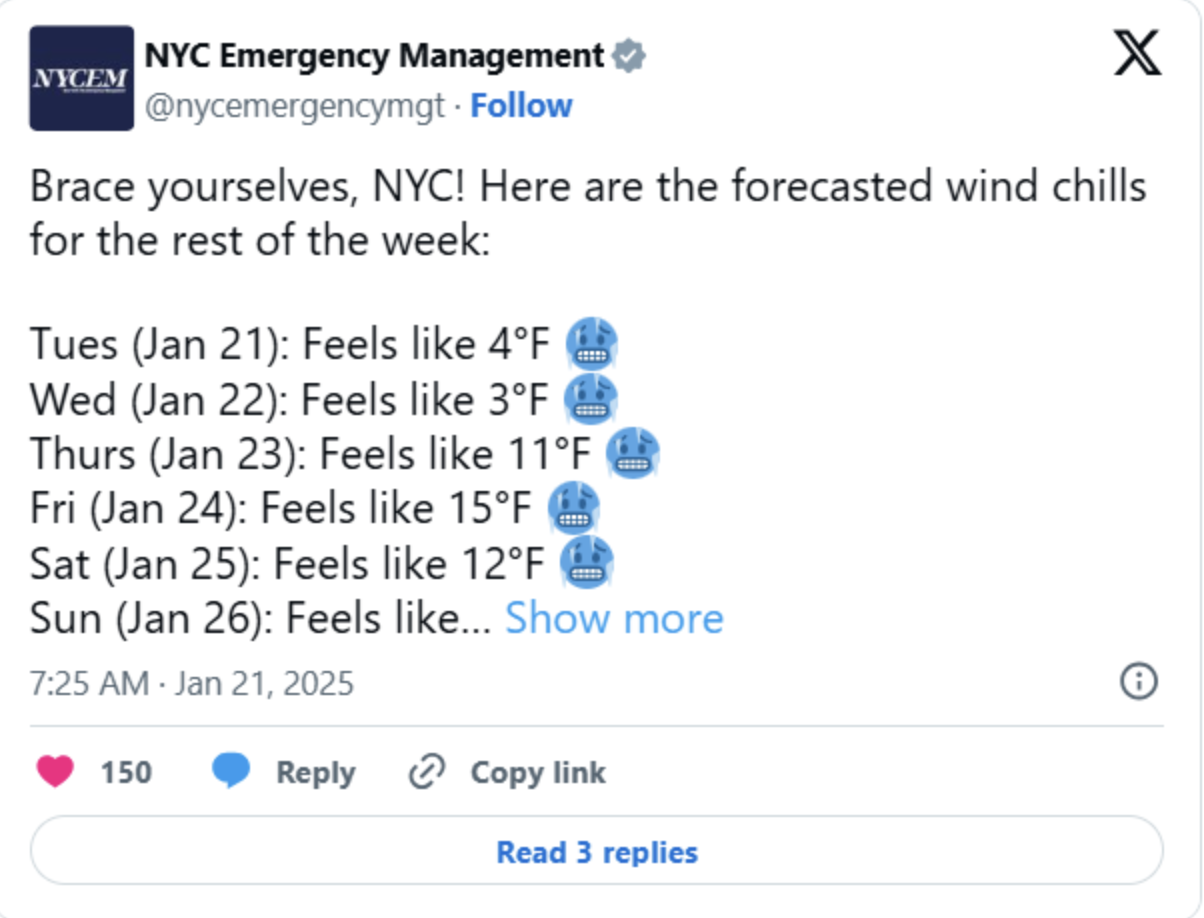Screen dimensions: 1204x918
Task: Open the @nycemergencymgt handle link
Action: (294, 106)
